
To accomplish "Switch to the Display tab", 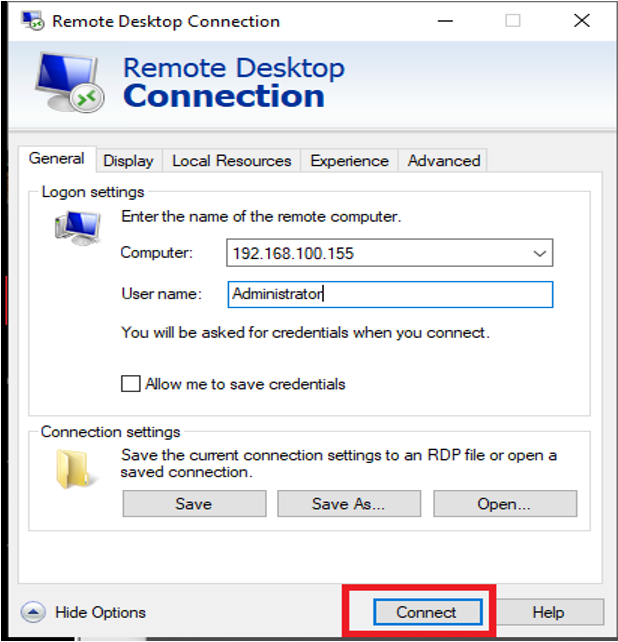I will click(x=129, y=160).
